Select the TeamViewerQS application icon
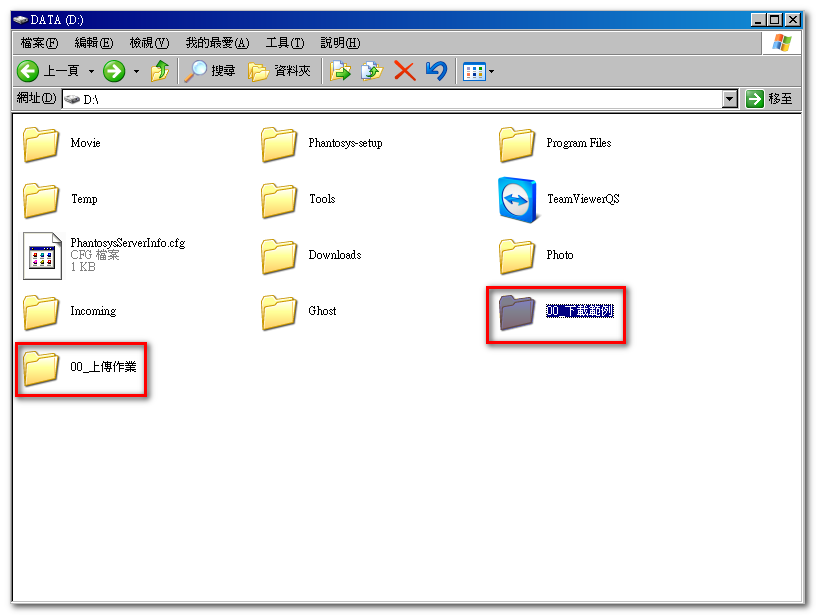 click(517, 199)
